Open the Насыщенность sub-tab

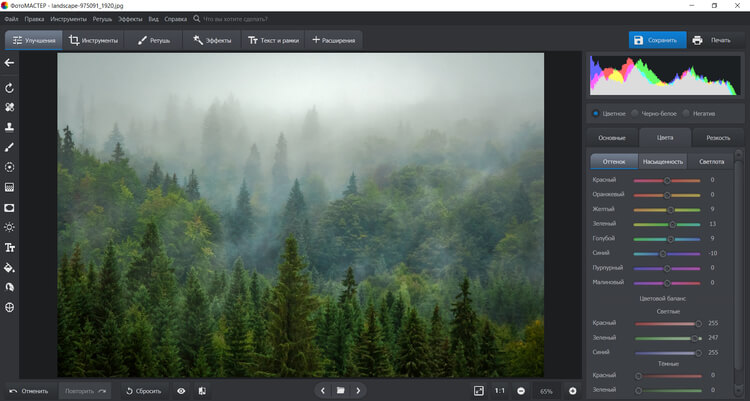point(662,161)
